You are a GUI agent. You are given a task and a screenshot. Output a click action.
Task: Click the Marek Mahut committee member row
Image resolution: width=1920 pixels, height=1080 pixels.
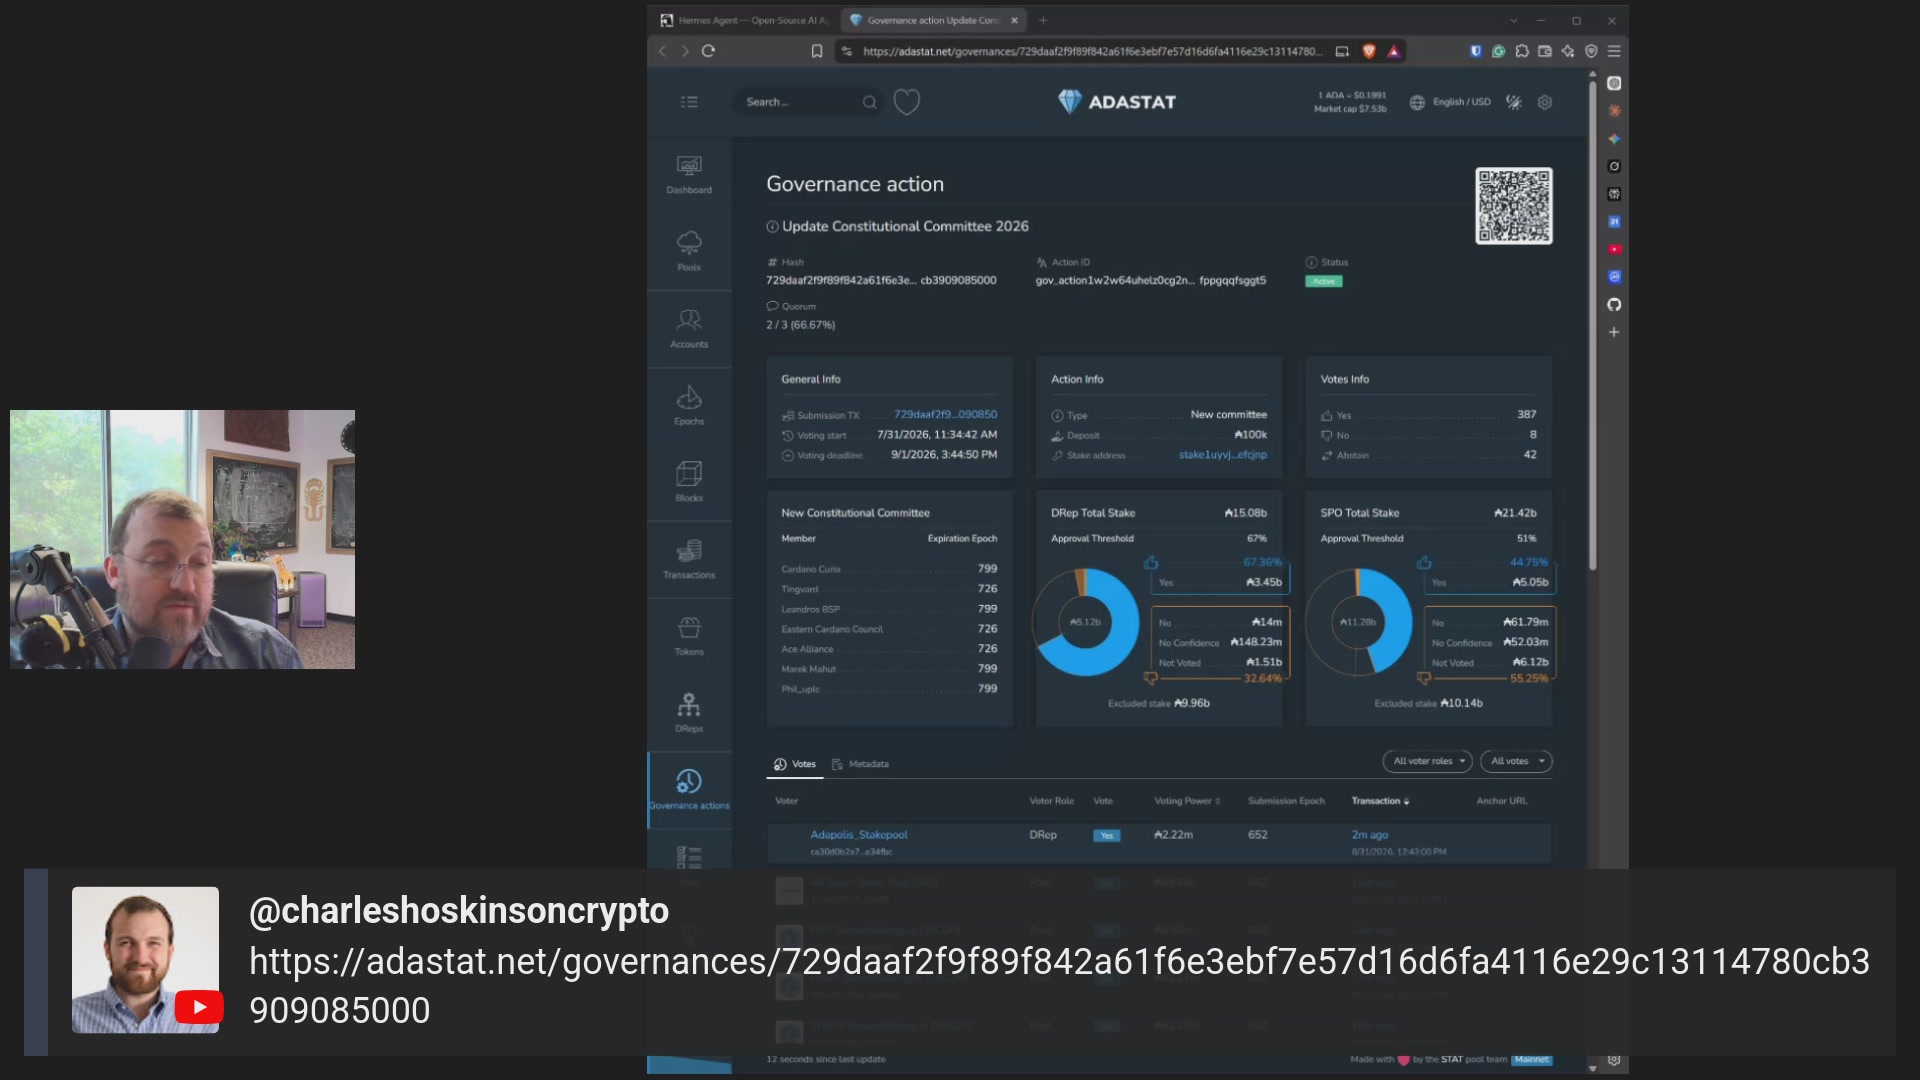point(889,669)
